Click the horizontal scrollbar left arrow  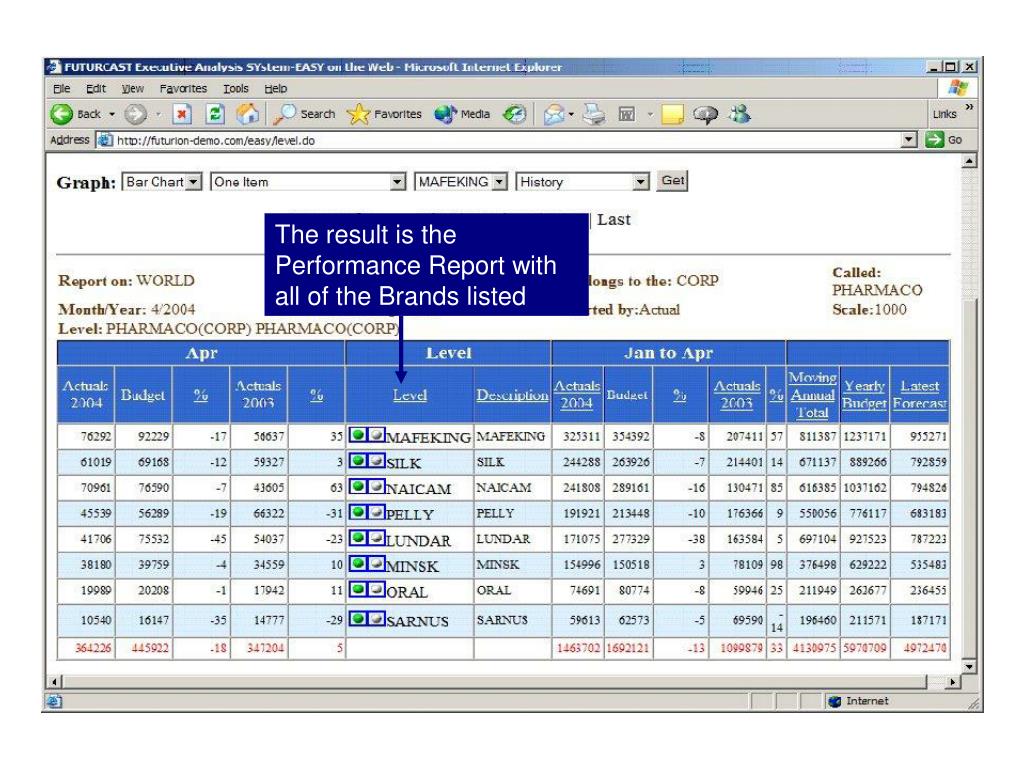coord(56,682)
